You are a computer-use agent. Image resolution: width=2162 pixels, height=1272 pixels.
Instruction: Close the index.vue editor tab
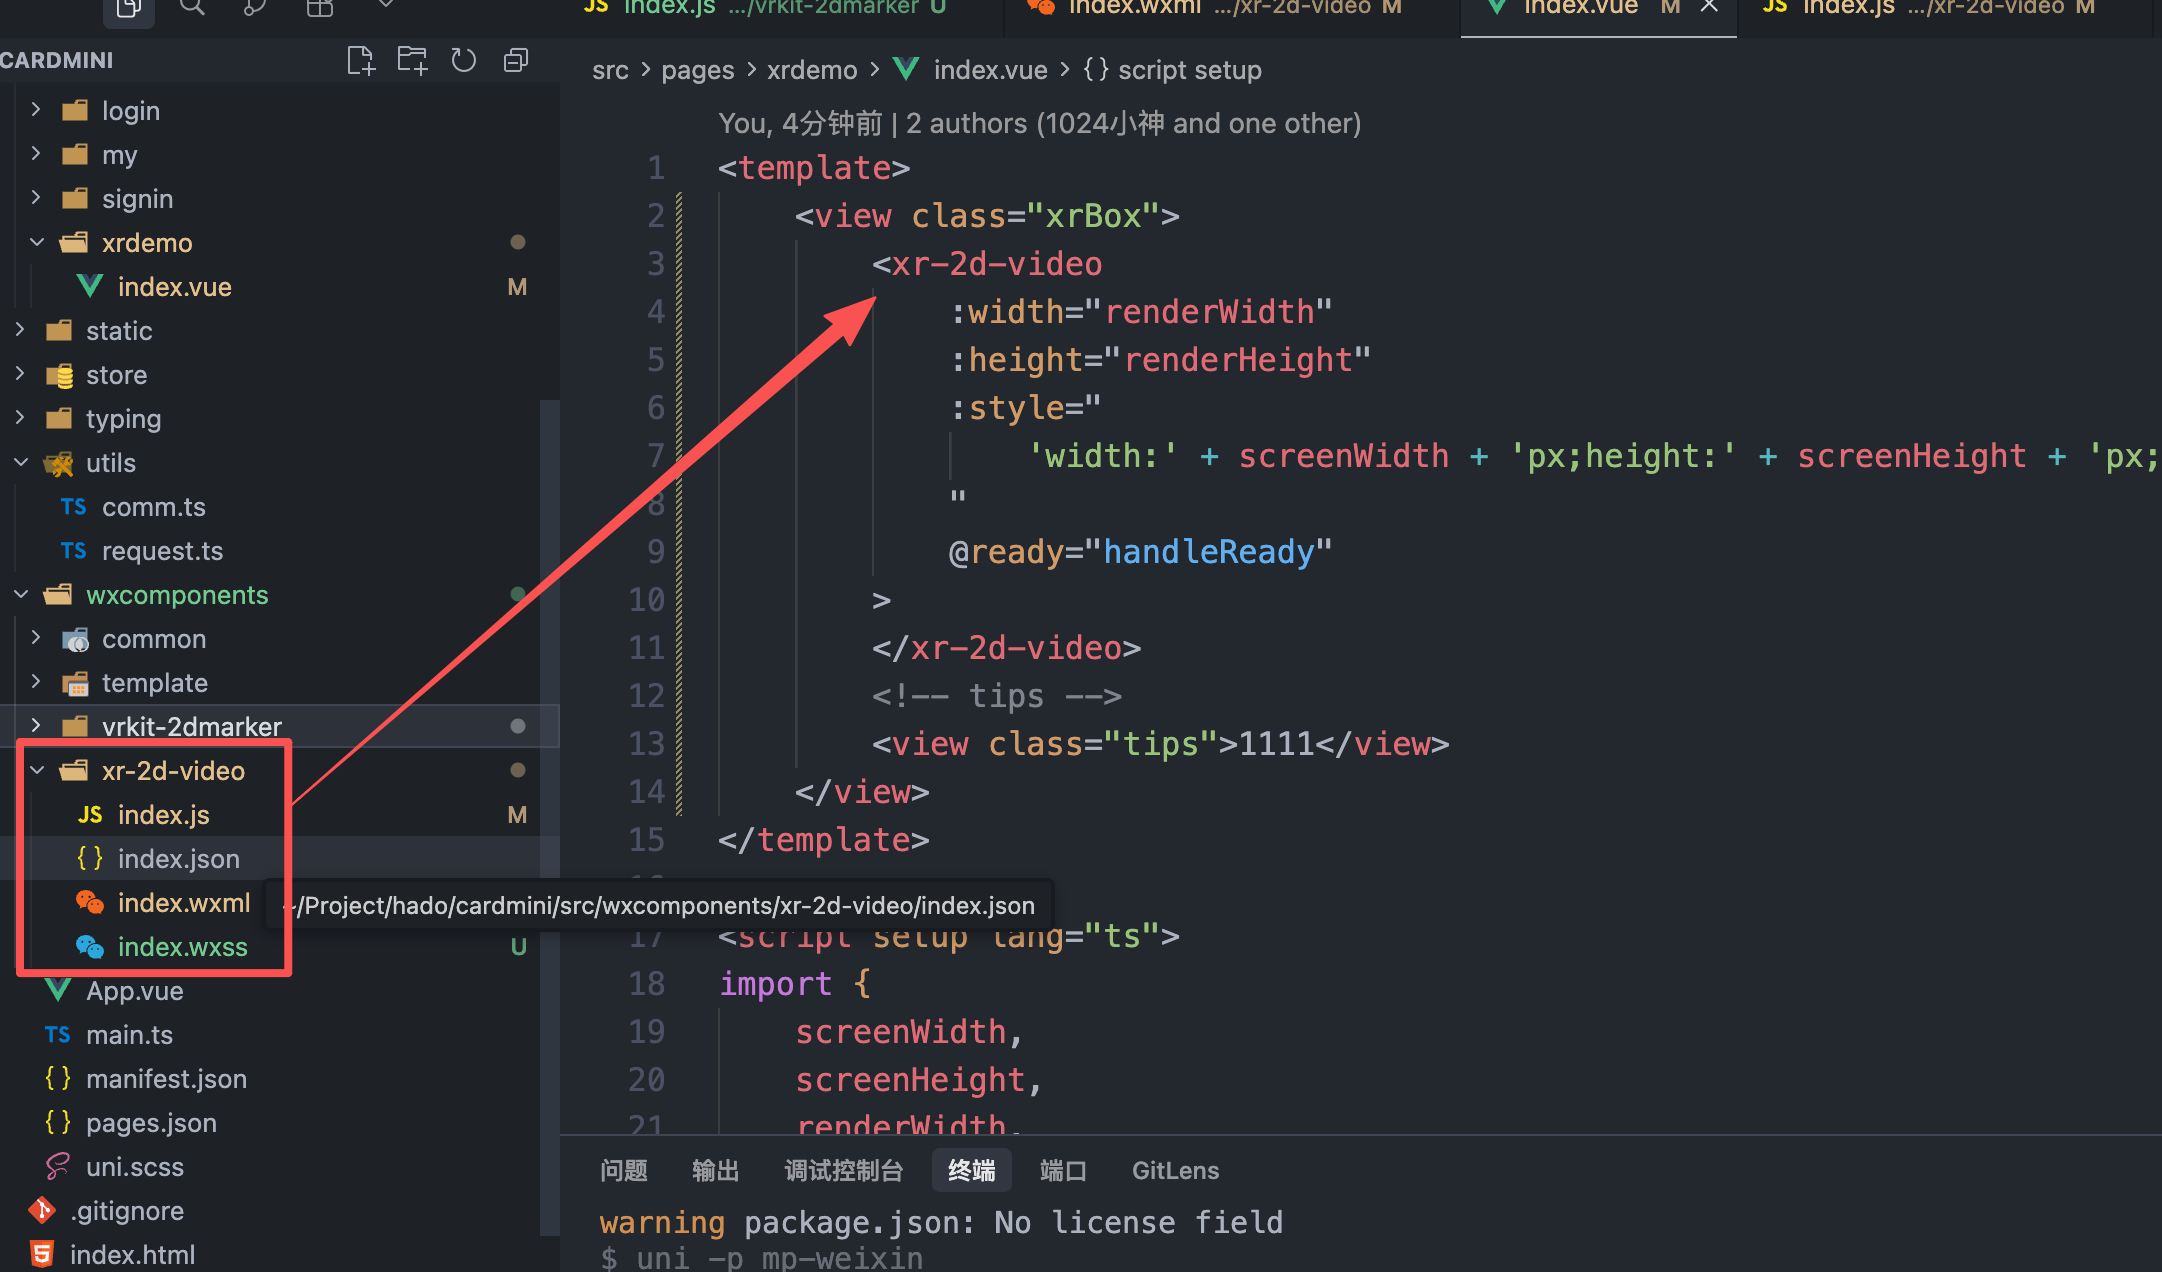tap(1710, 8)
